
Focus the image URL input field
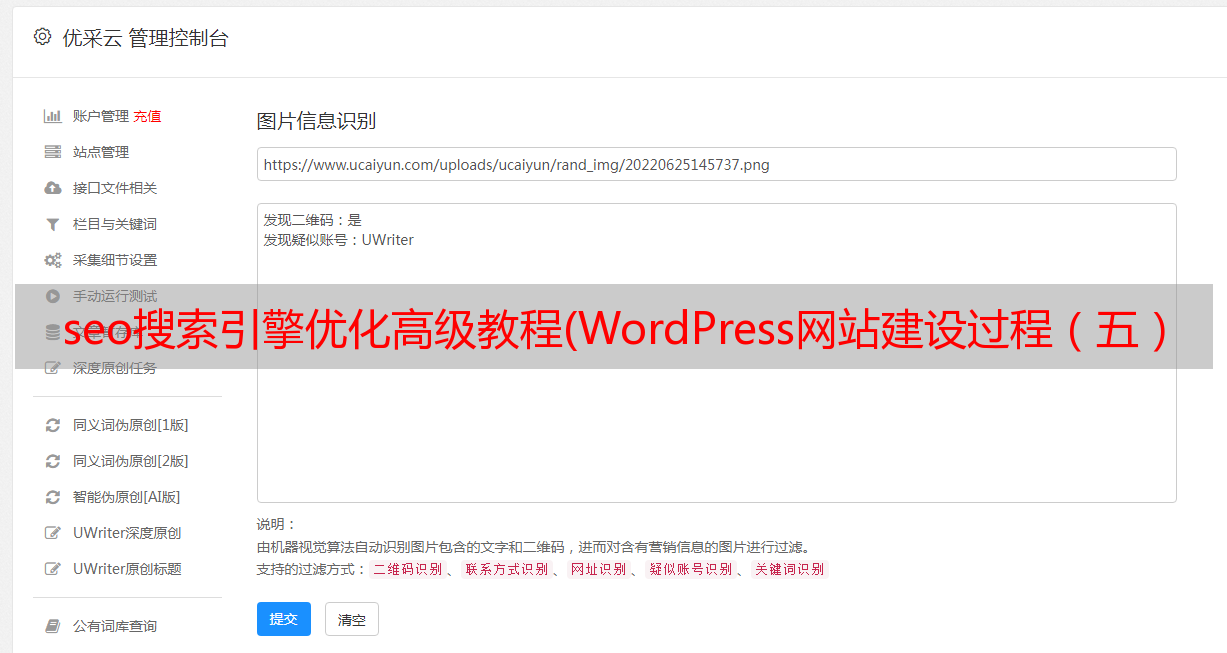pyautogui.click(x=716, y=164)
